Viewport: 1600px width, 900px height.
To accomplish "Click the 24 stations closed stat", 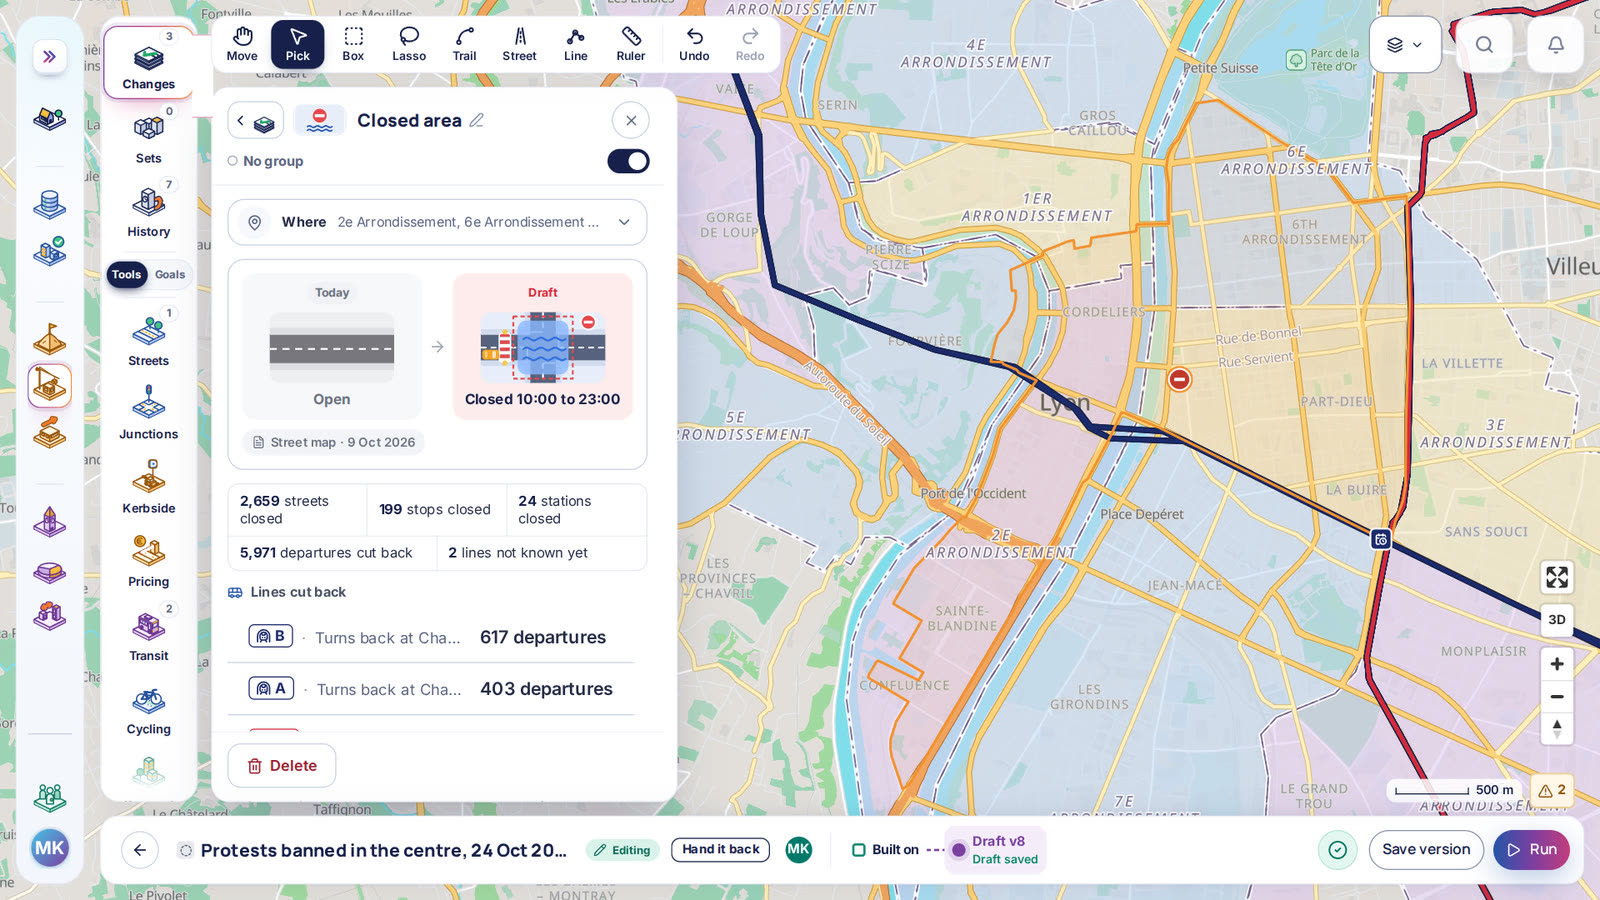I will pos(576,510).
